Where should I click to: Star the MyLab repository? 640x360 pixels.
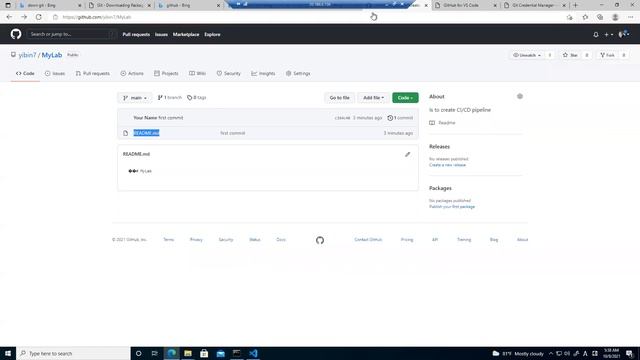[x=570, y=55]
